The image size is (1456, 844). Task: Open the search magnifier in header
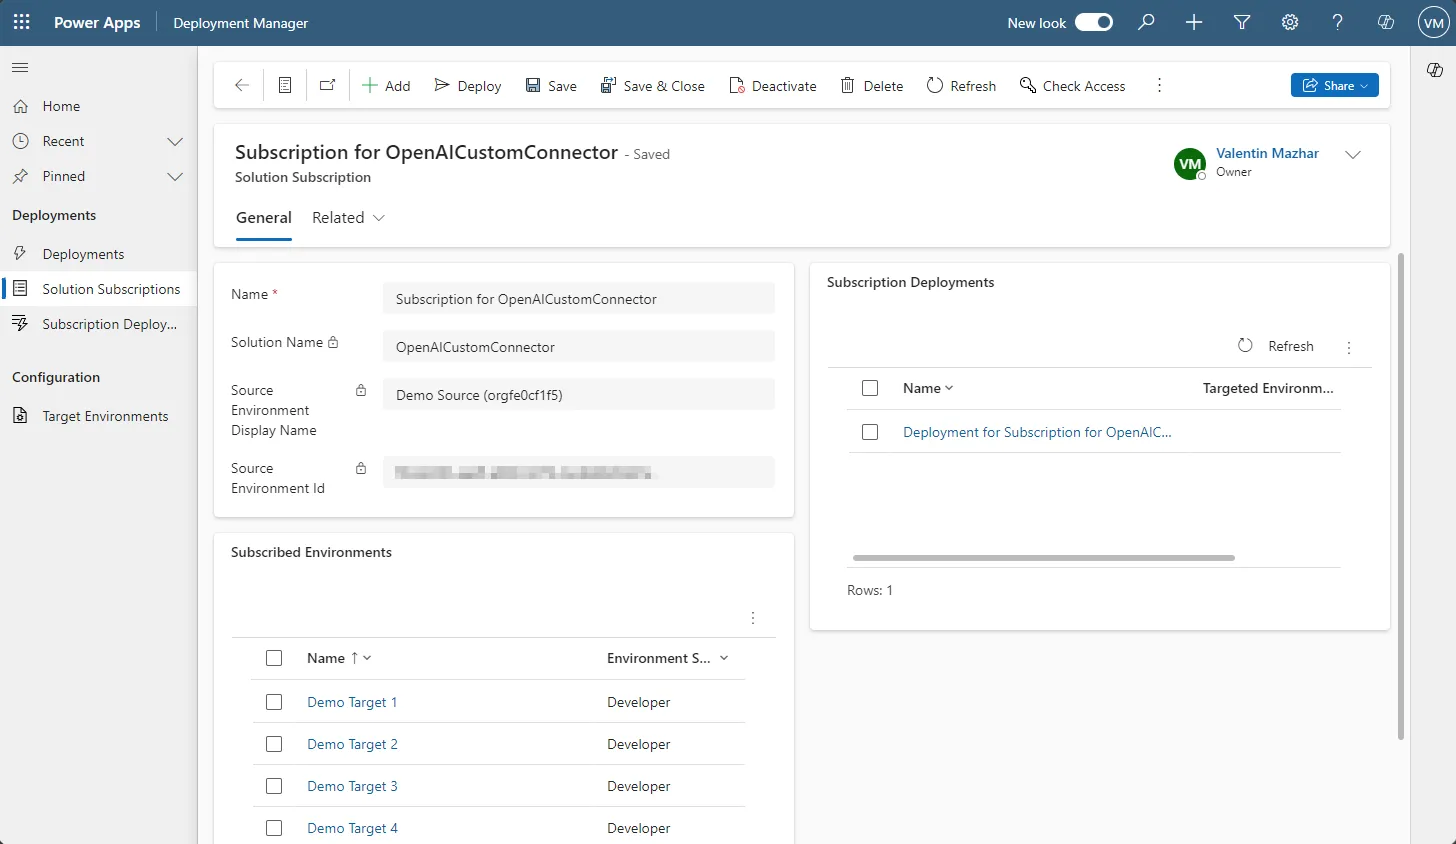(1146, 22)
